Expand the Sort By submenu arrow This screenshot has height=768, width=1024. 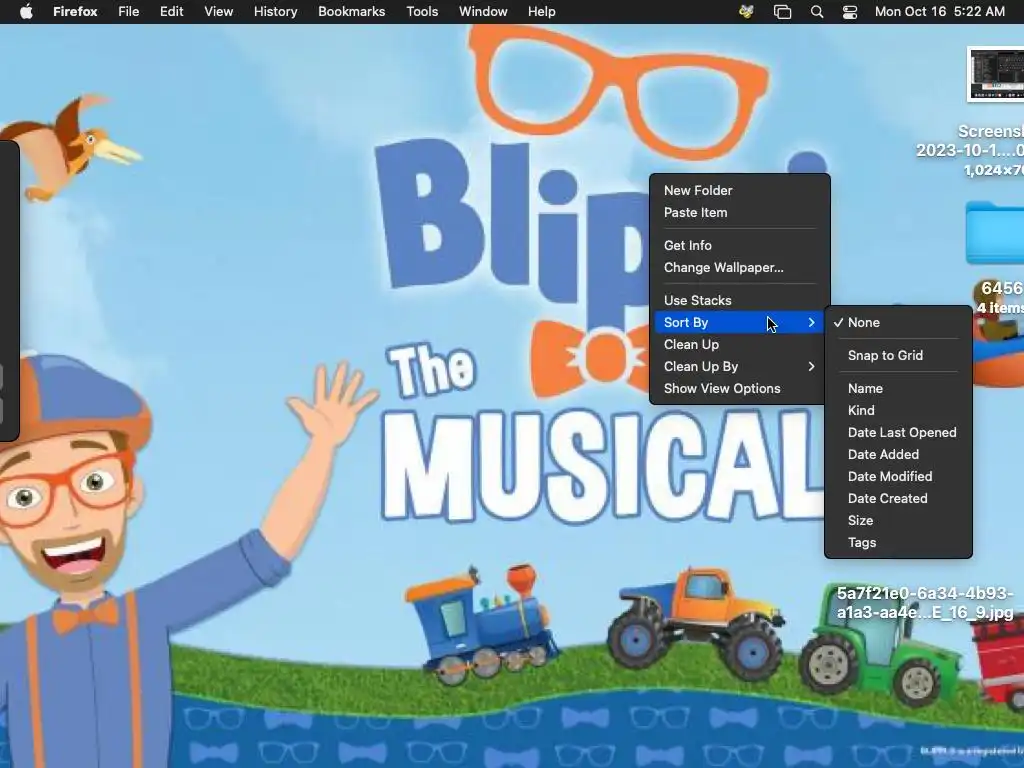tap(811, 323)
